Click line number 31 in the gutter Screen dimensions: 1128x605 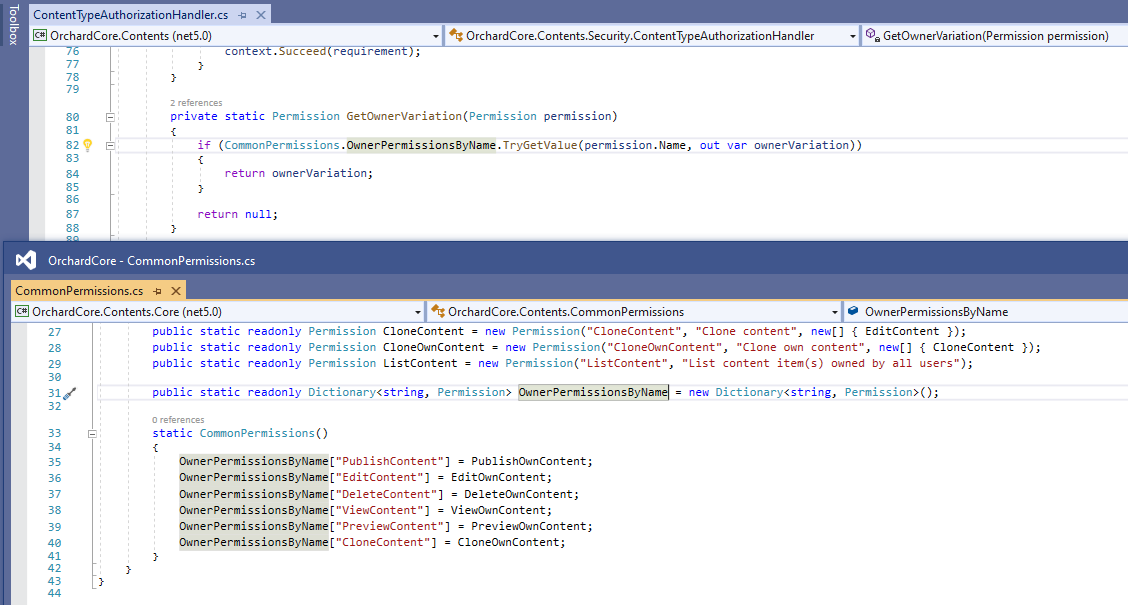click(55, 393)
